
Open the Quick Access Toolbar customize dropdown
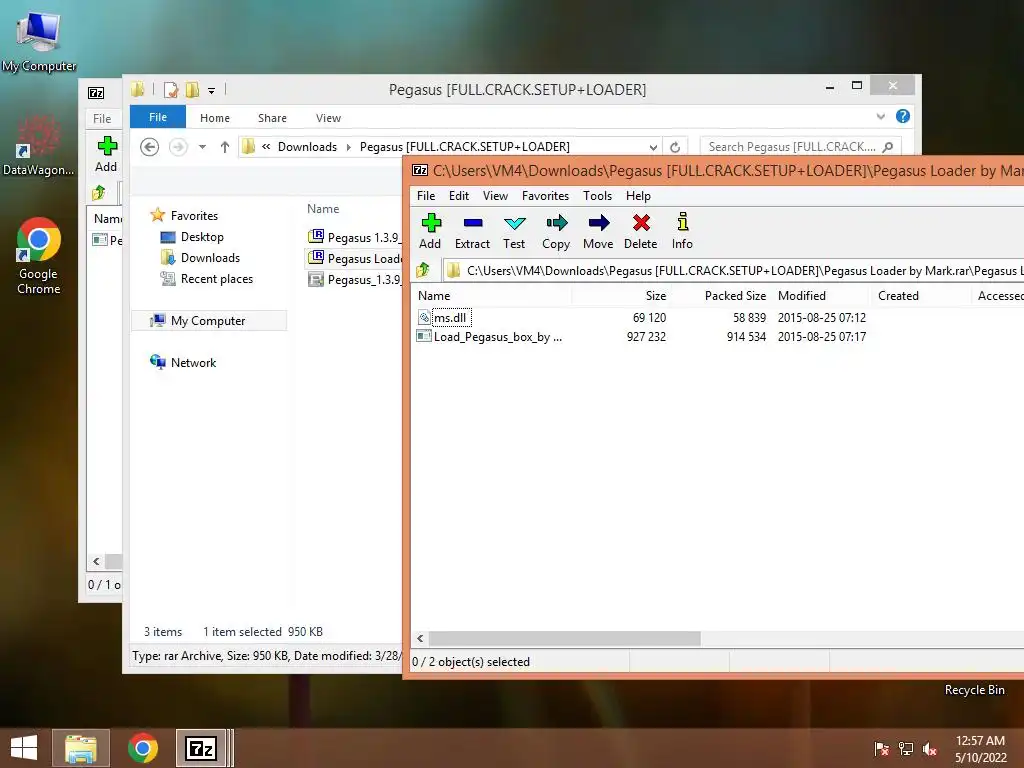pos(212,91)
